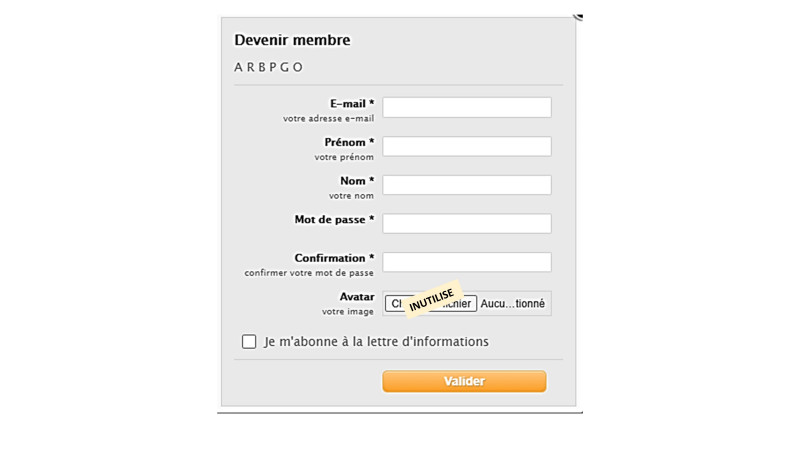Viewport: 800px width, 450px height.
Task: Focus the Confirmation password field
Action: point(467,262)
